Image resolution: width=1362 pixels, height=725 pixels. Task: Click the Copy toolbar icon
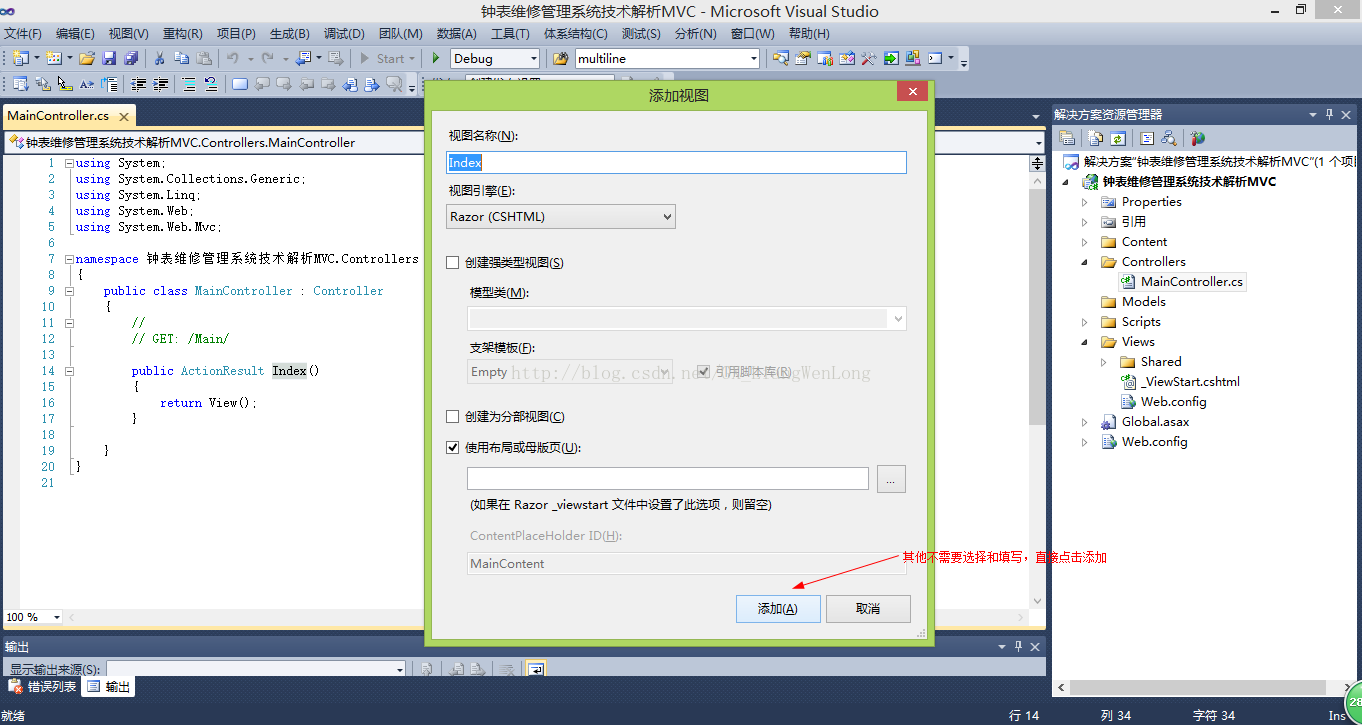point(181,58)
